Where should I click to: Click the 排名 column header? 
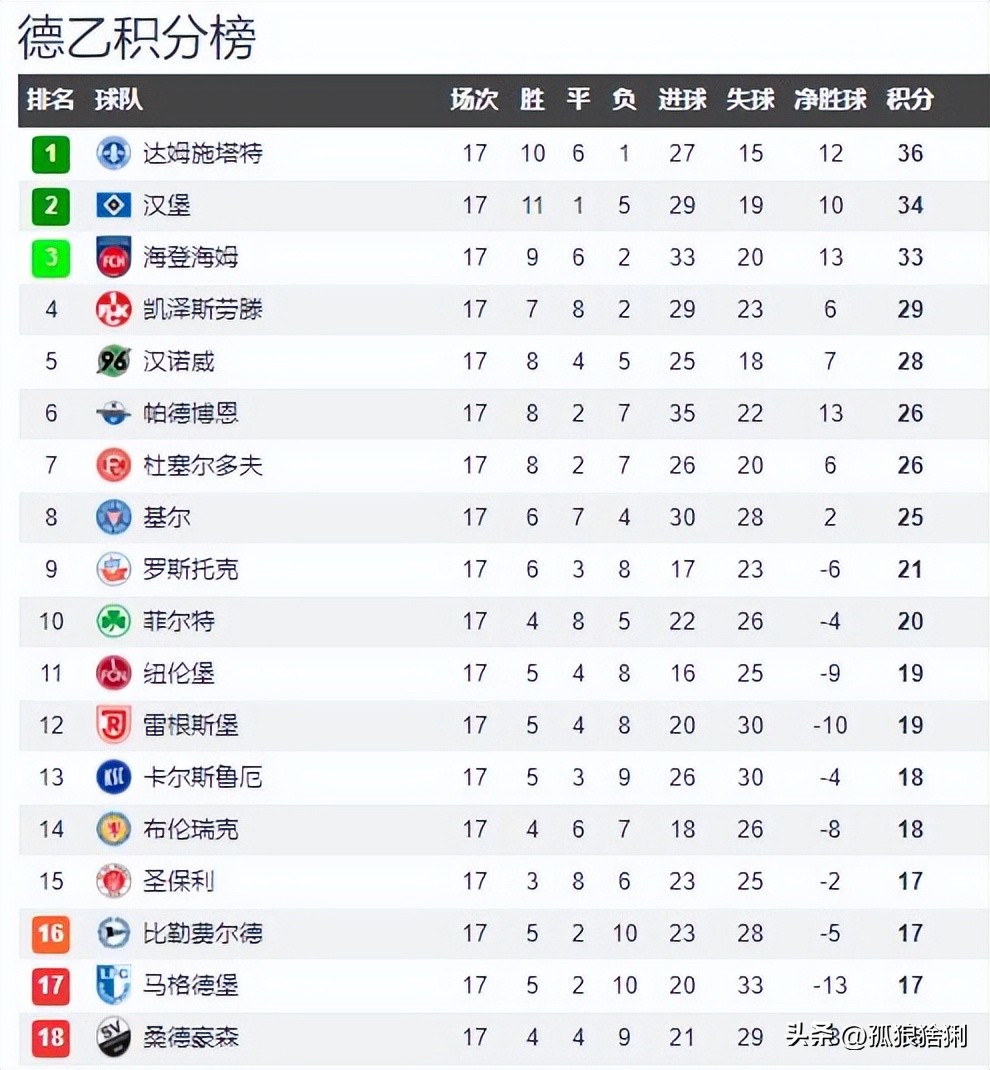pyautogui.click(x=51, y=99)
